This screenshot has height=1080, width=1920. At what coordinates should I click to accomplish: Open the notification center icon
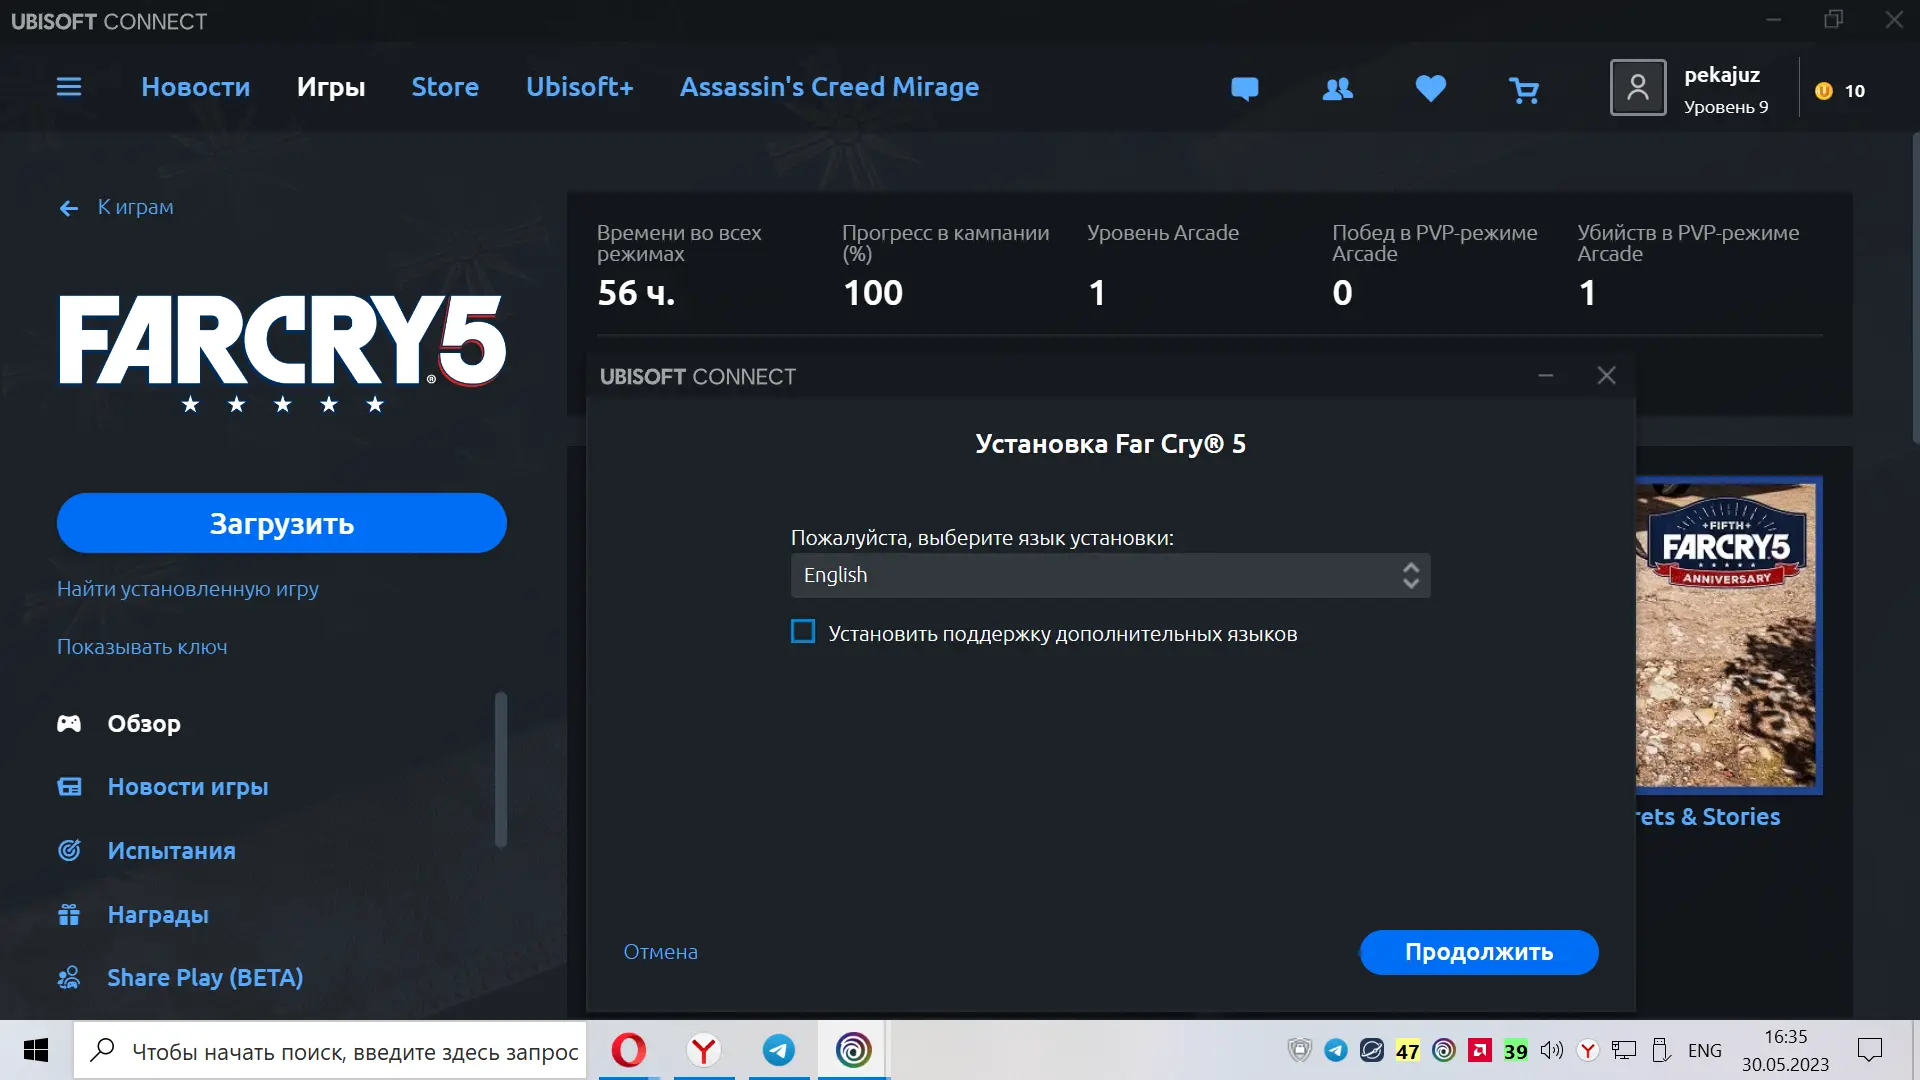point(1870,1050)
